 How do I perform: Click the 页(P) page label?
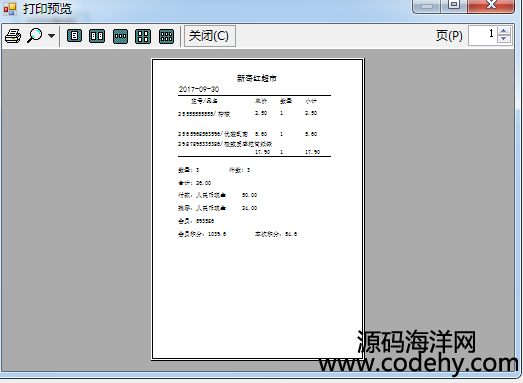click(449, 36)
